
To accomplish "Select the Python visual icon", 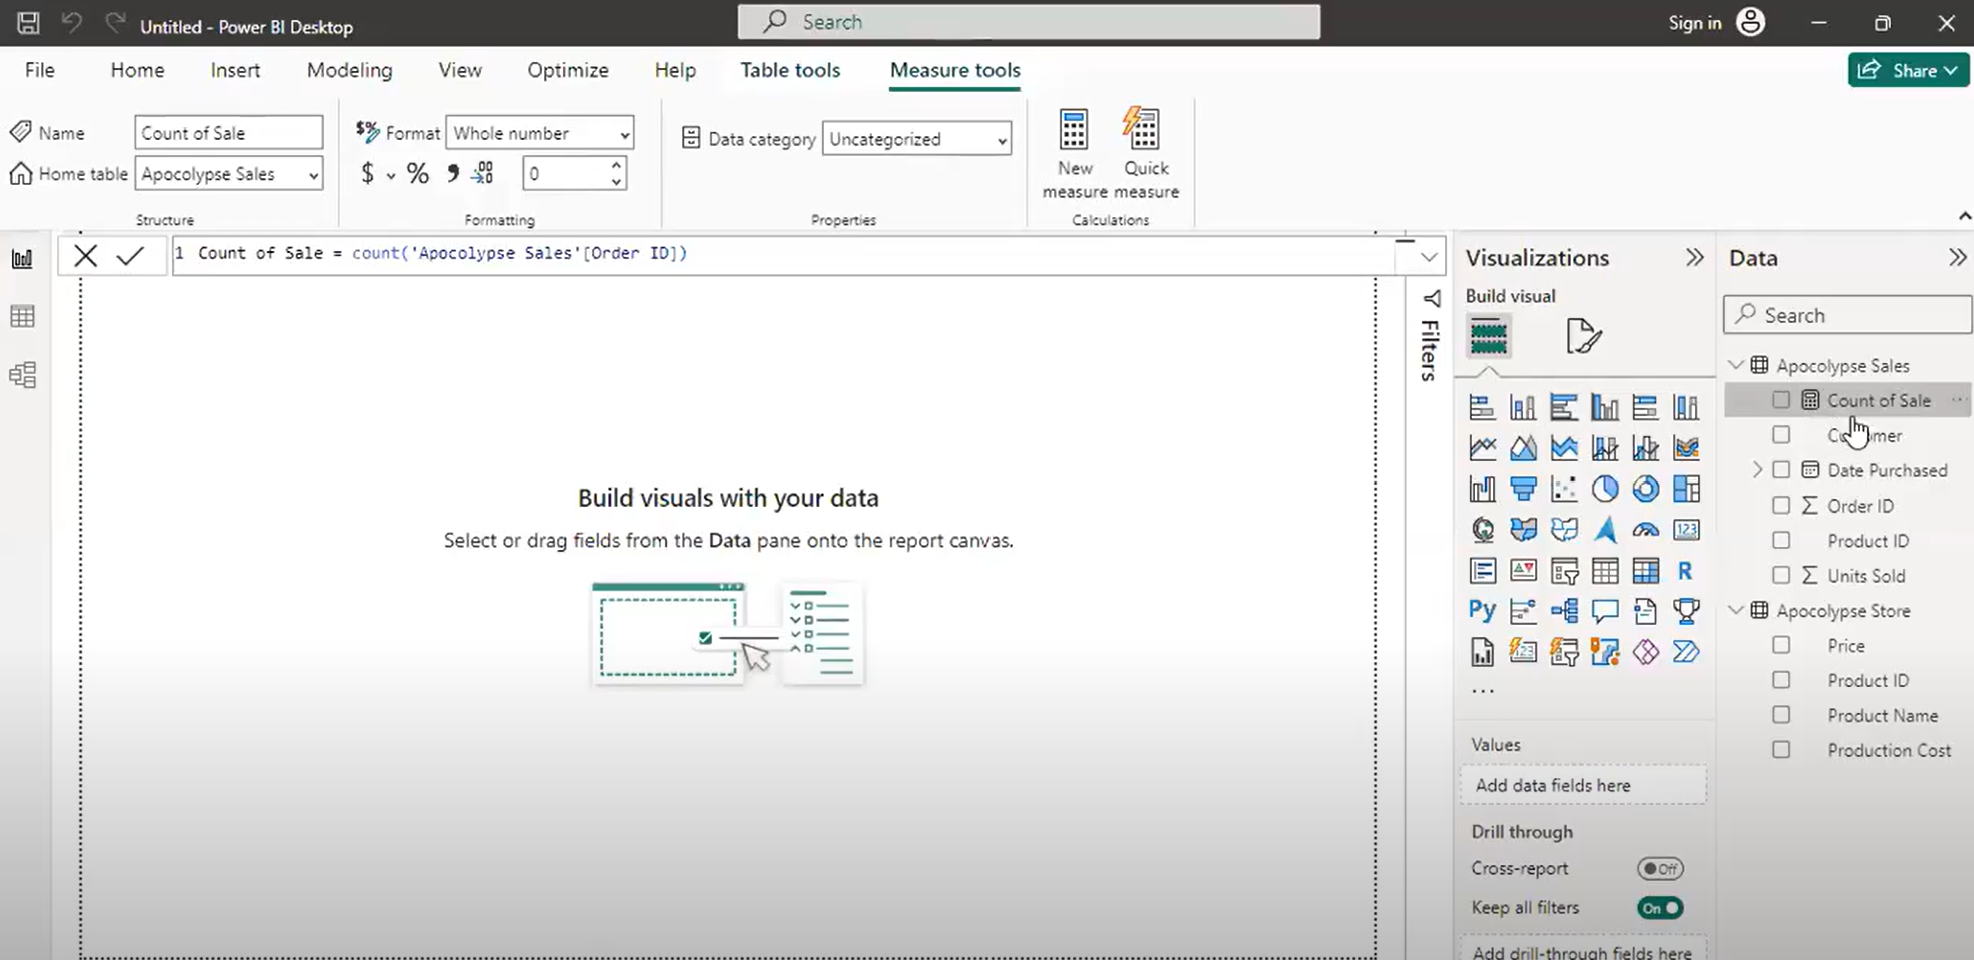I will (1482, 610).
